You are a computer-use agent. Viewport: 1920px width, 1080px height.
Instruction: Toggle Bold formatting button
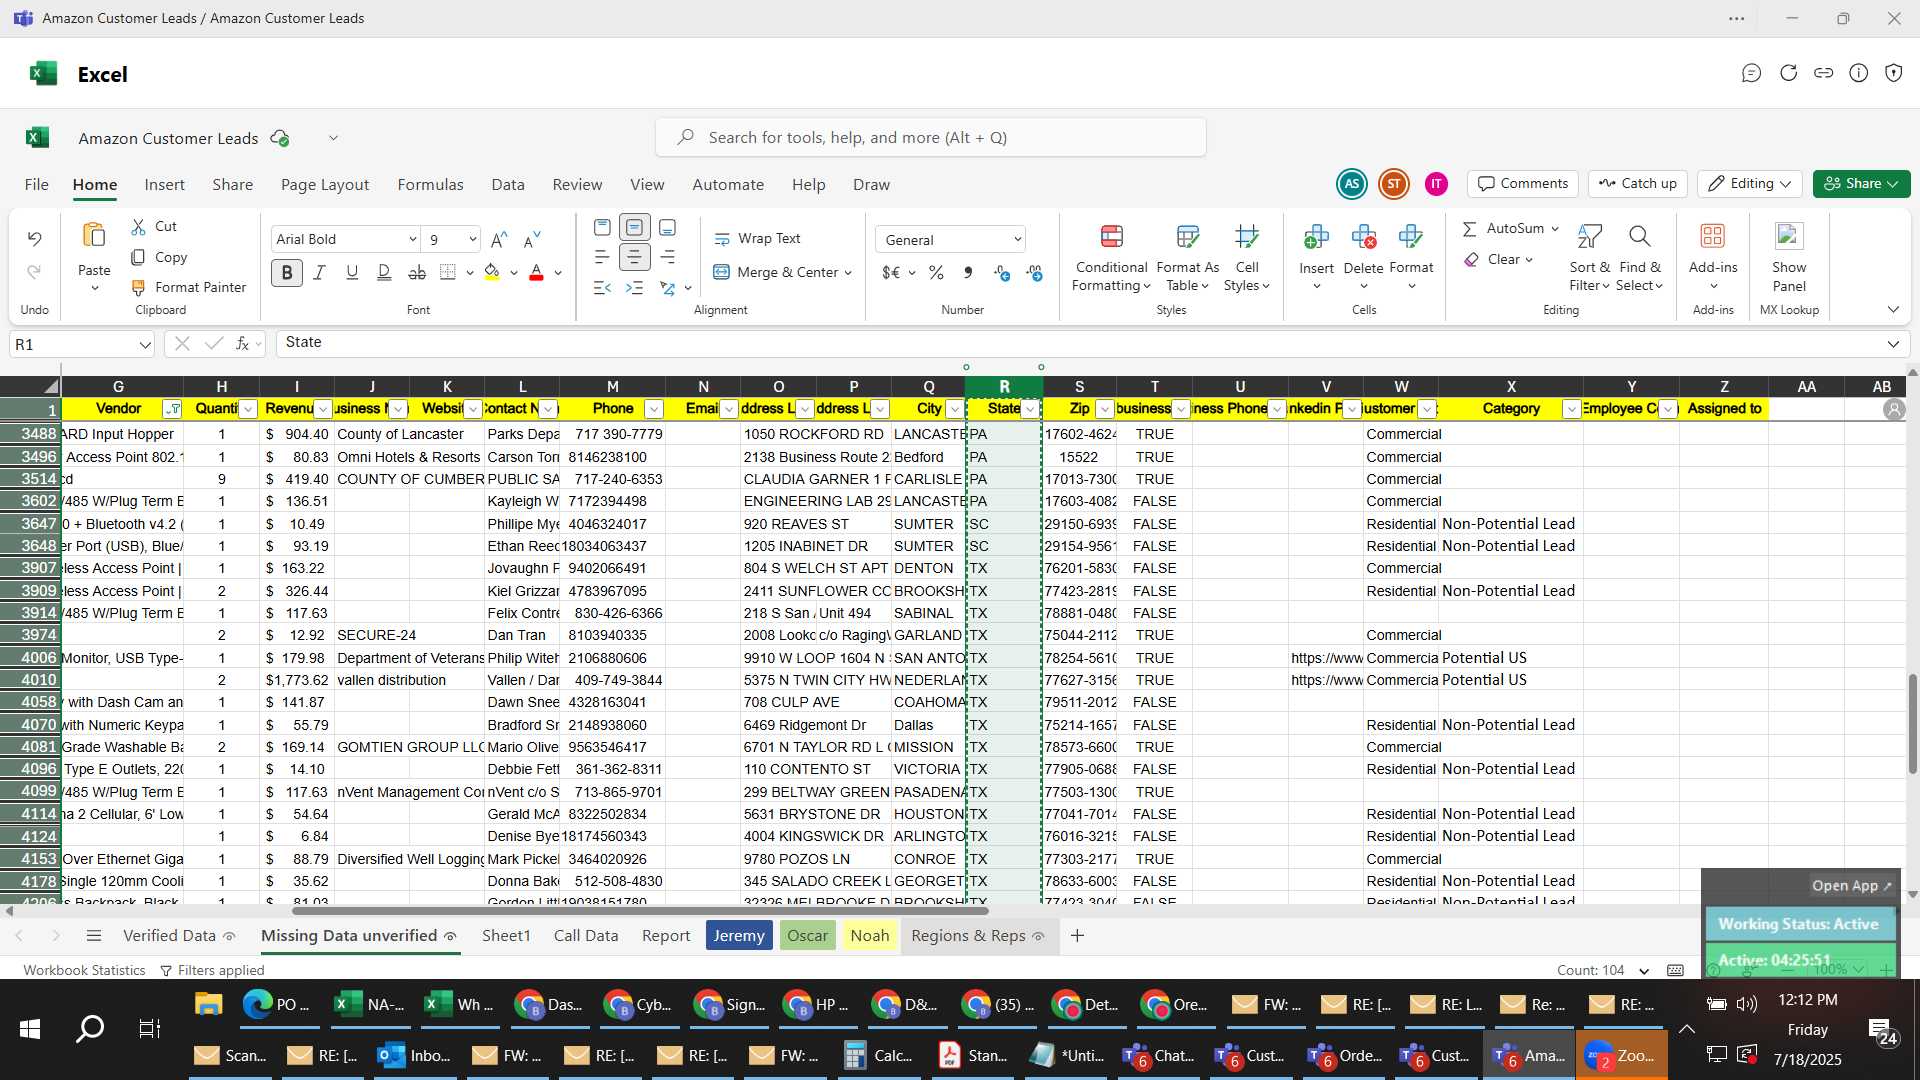[287, 272]
